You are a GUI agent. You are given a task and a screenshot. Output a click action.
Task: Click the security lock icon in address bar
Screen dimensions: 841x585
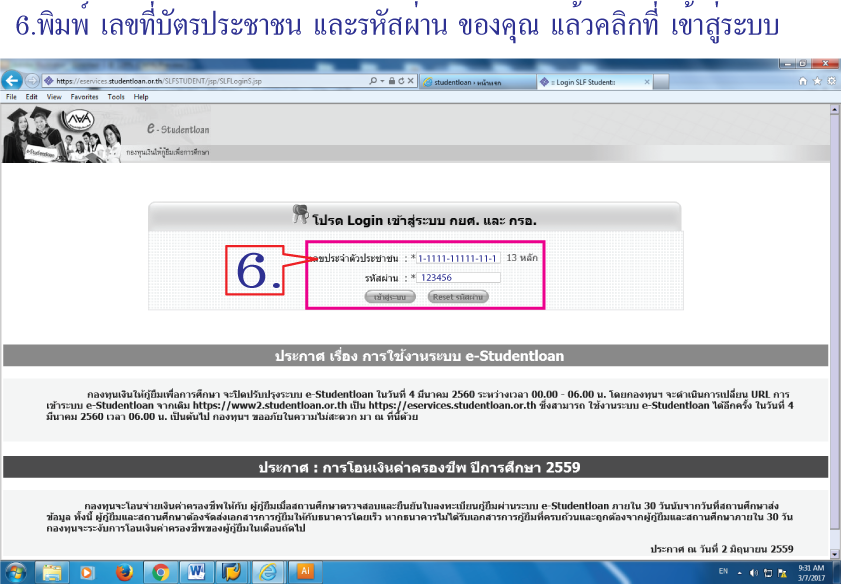click(392, 81)
